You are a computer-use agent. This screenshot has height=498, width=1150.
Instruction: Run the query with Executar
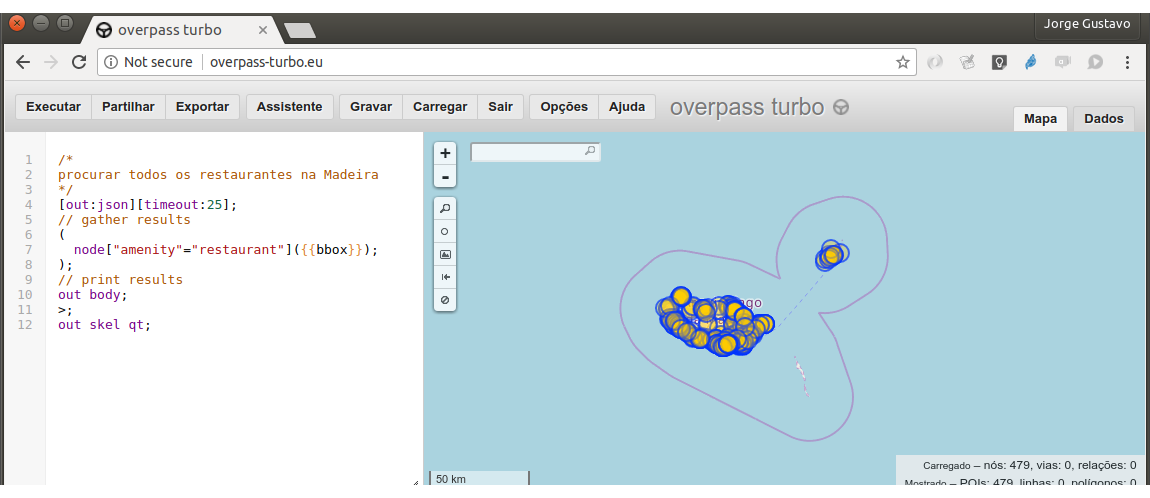(53, 107)
